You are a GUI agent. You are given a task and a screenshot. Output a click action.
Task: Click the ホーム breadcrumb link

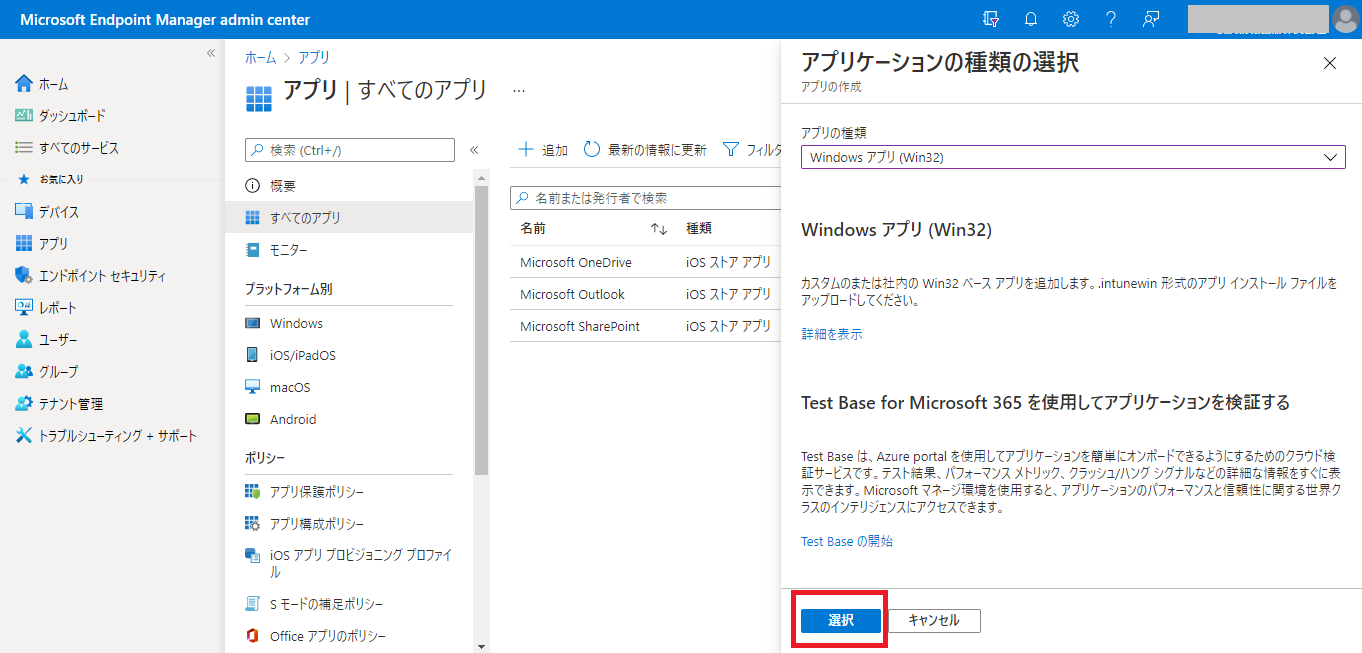(261, 58)
